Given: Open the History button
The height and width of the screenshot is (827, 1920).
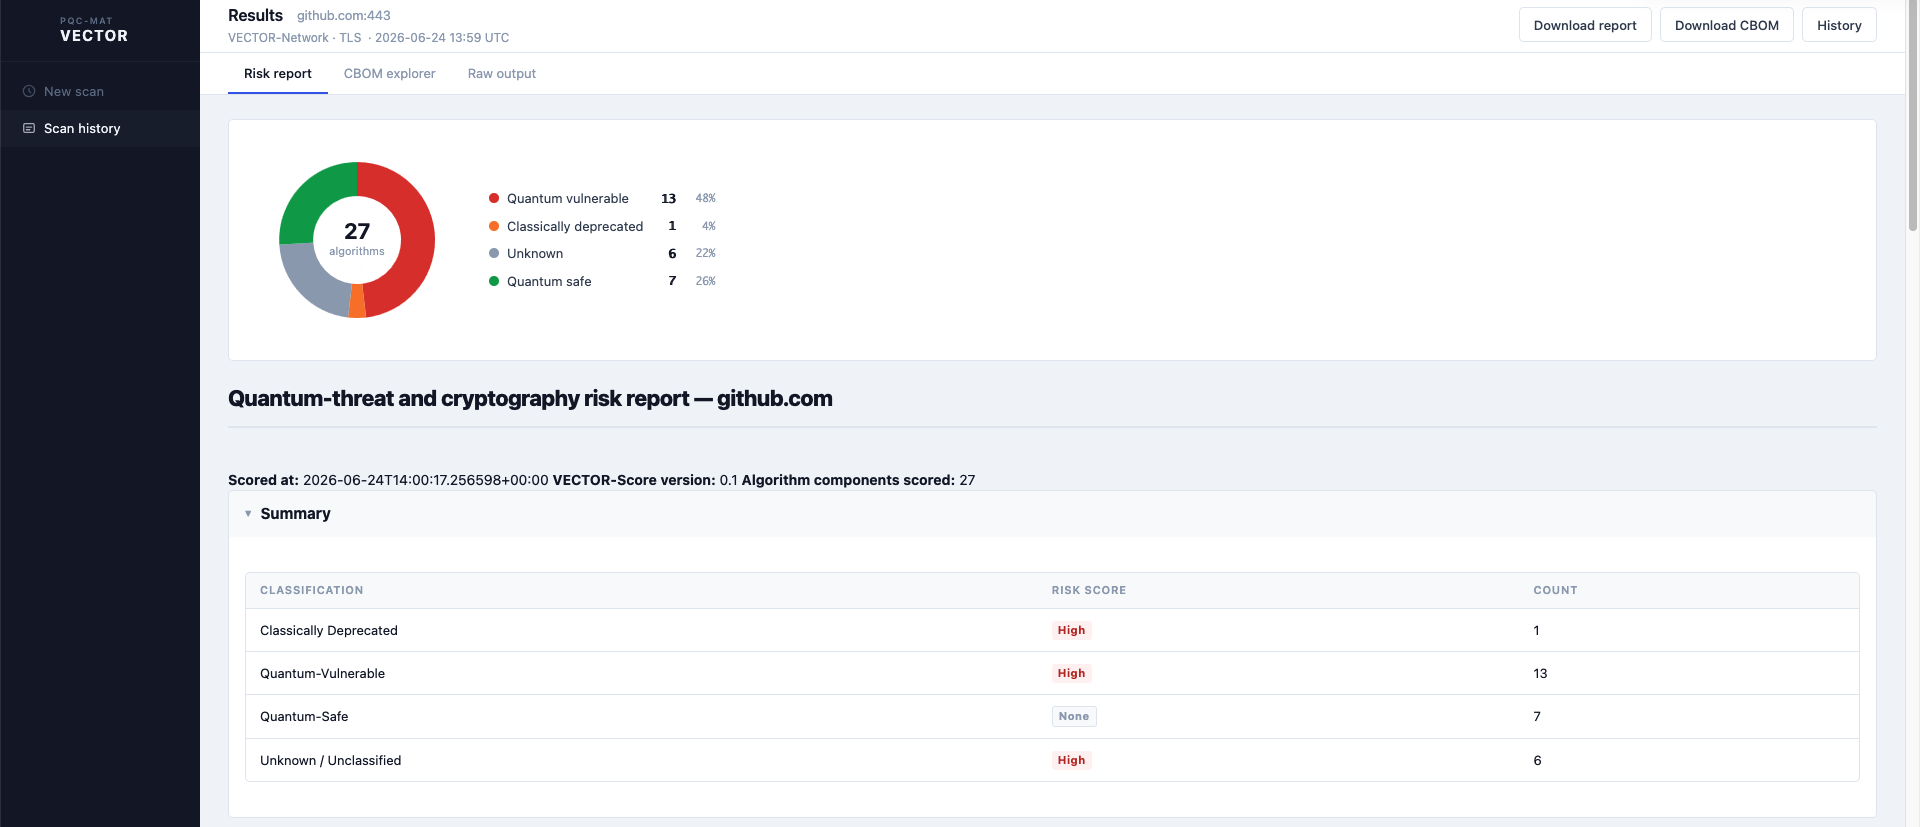Looking at the screenshot, I should tap(1839, 25).
